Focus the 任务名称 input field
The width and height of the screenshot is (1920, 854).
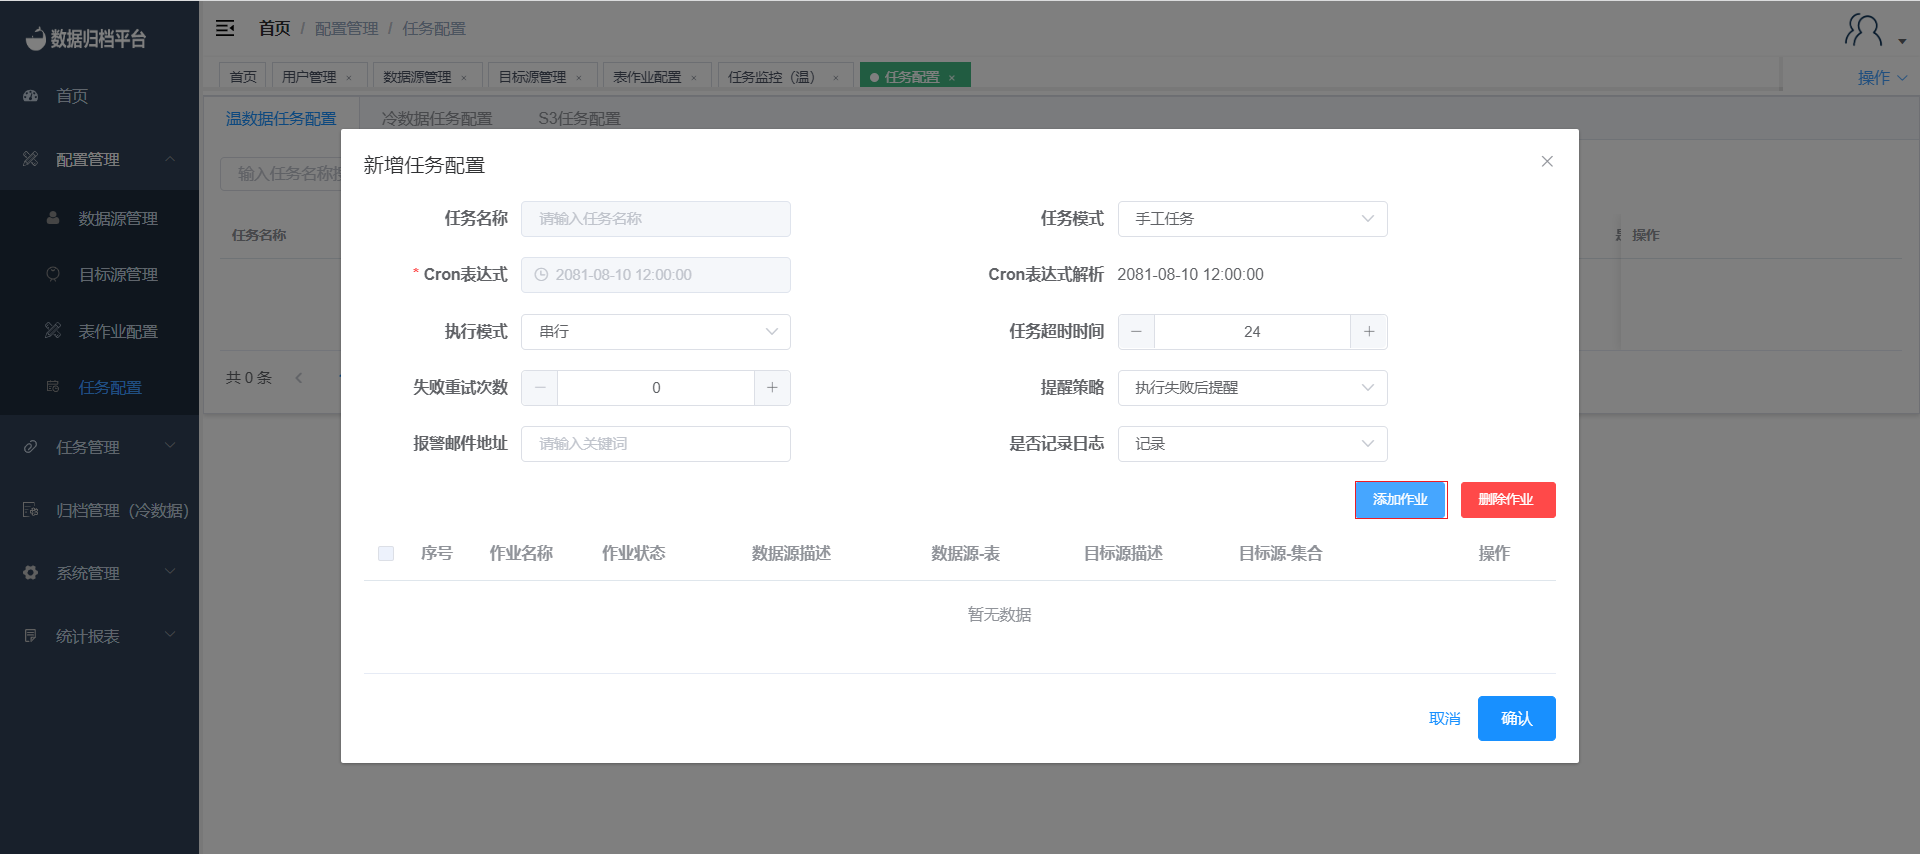(x=656, y=219)
